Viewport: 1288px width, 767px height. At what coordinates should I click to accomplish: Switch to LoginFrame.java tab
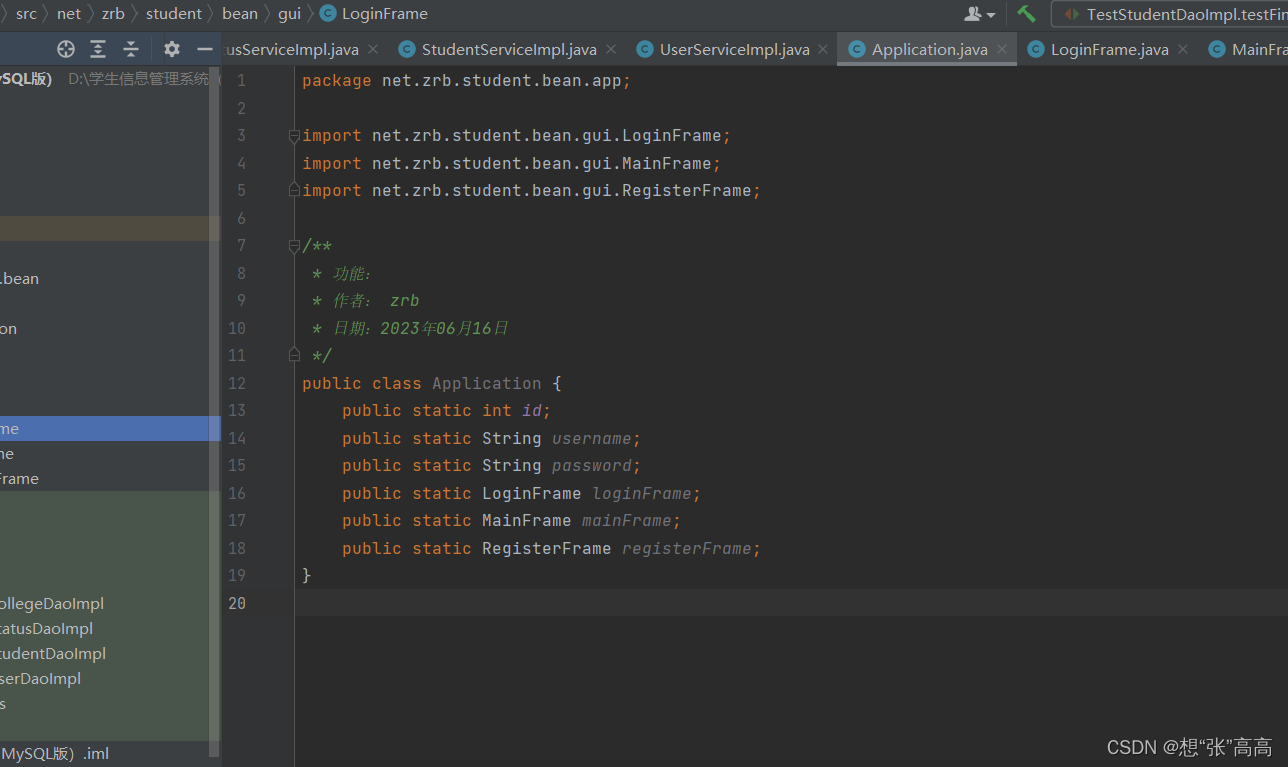[1109, 49]
